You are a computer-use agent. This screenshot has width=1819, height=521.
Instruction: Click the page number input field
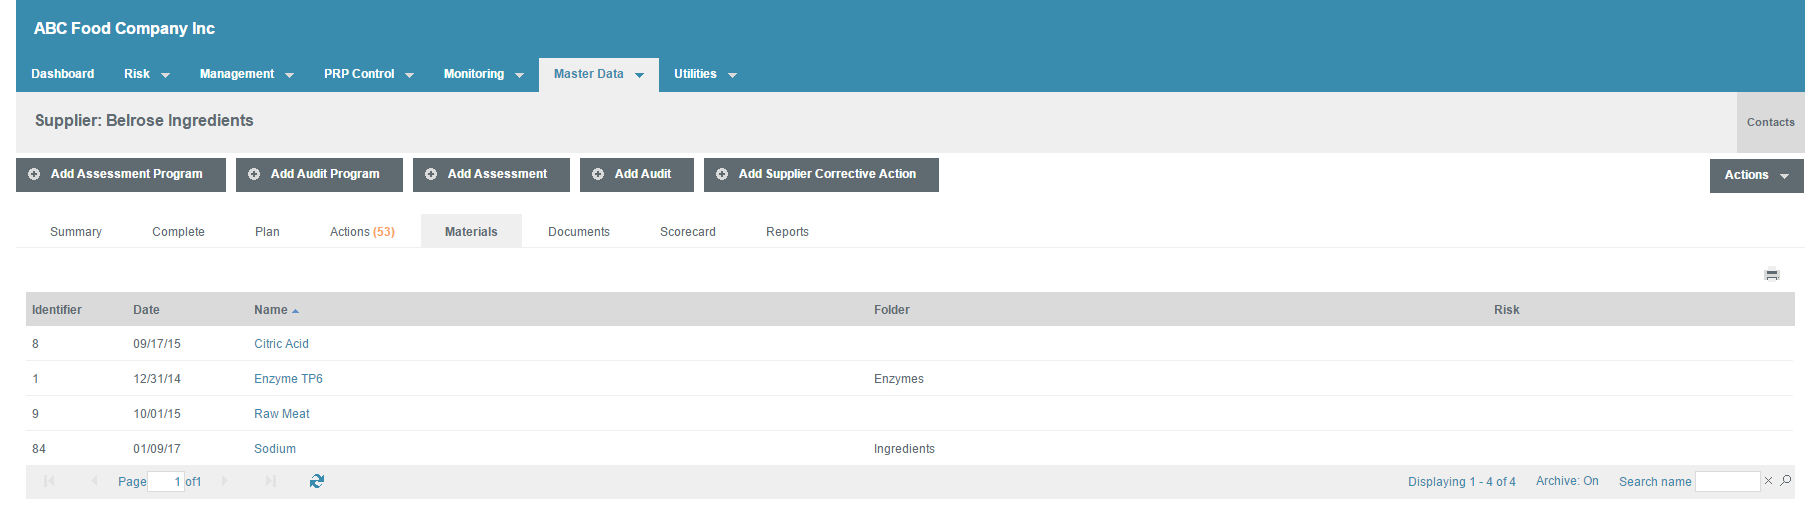point(166,481)
